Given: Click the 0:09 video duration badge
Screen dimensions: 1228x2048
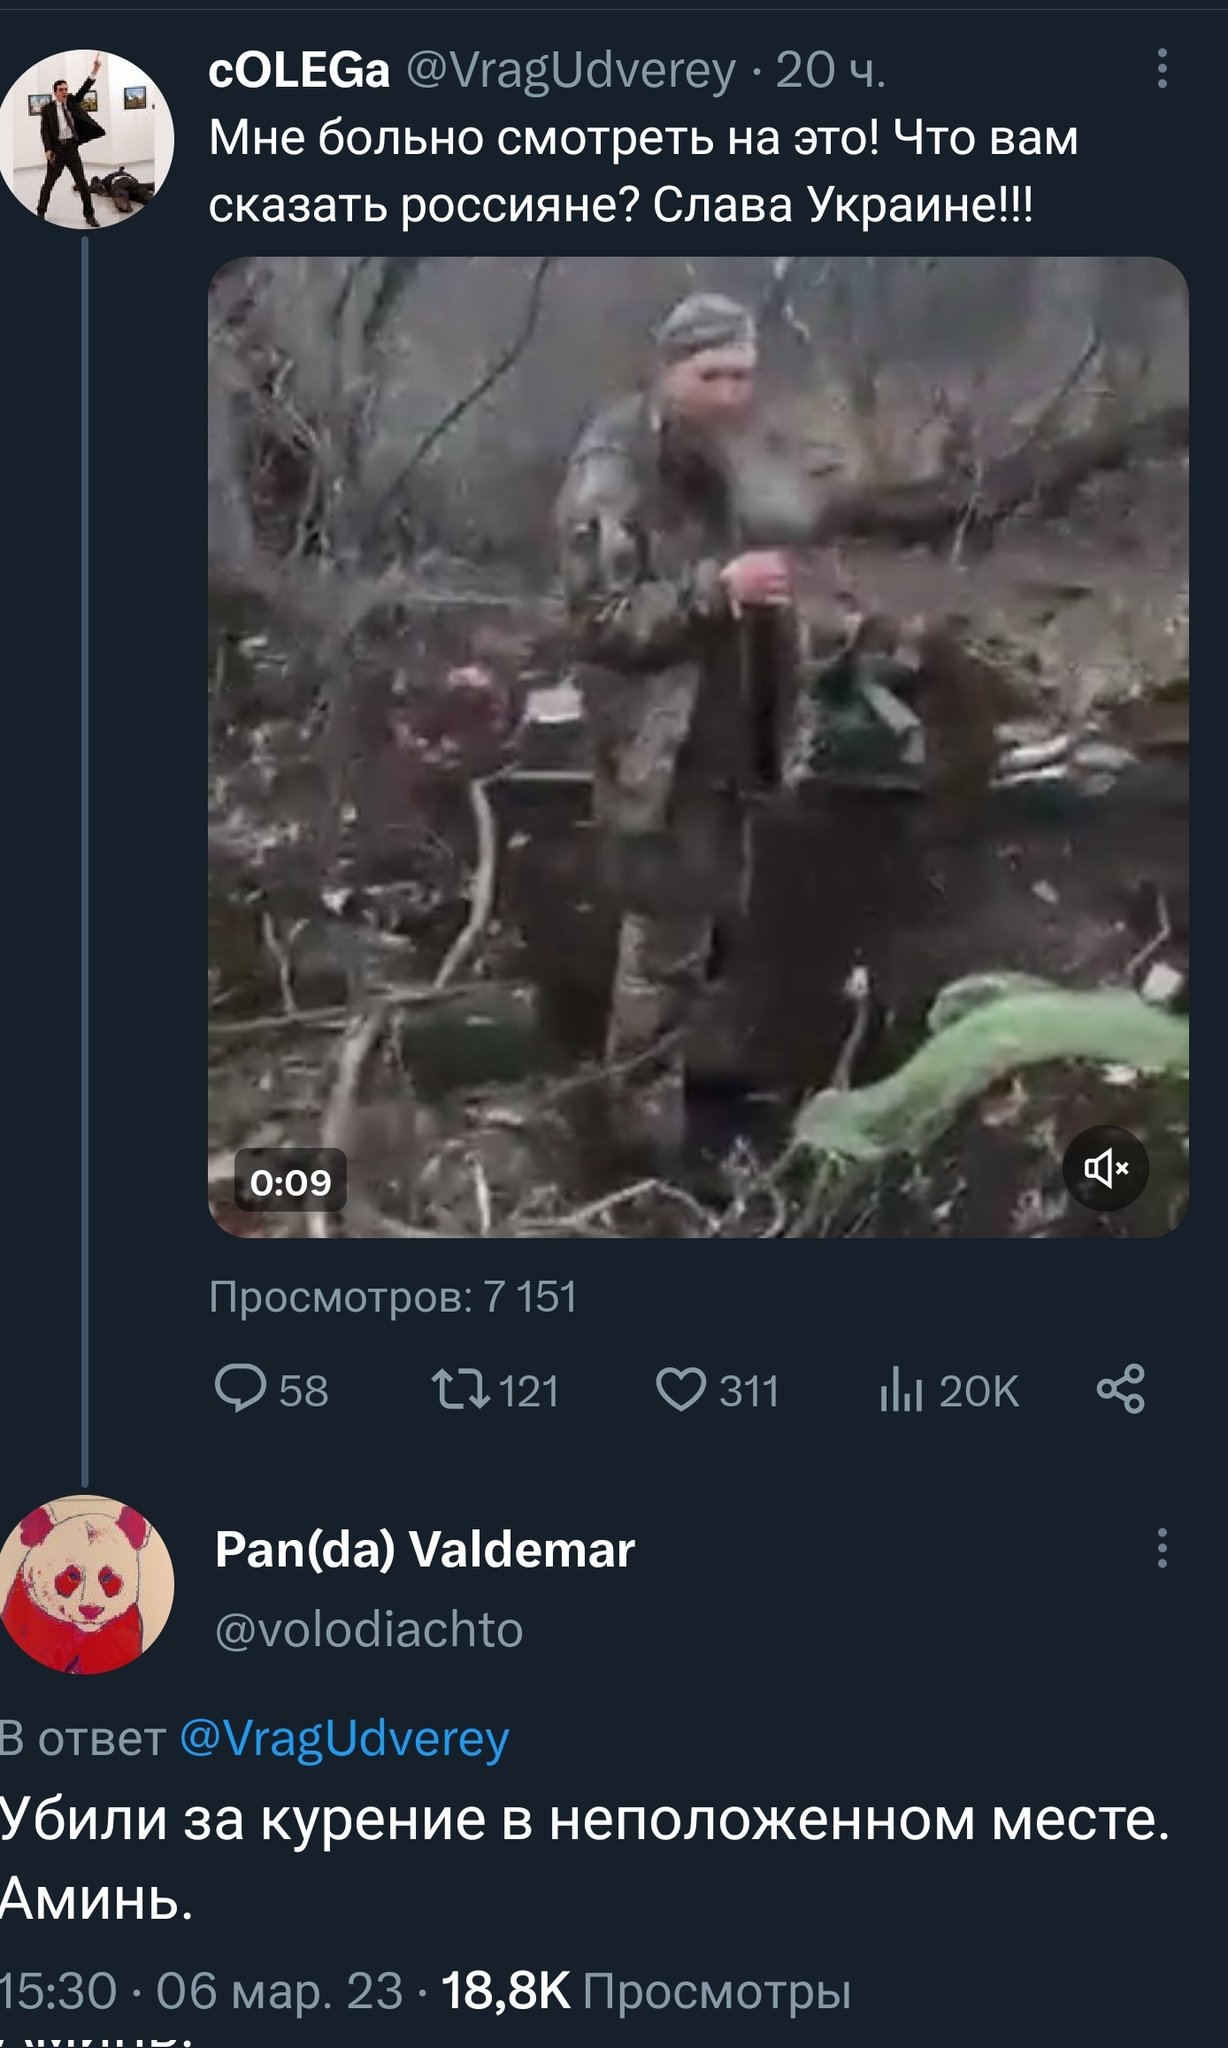Looking at the screenshot, I should coord(290,1182).
